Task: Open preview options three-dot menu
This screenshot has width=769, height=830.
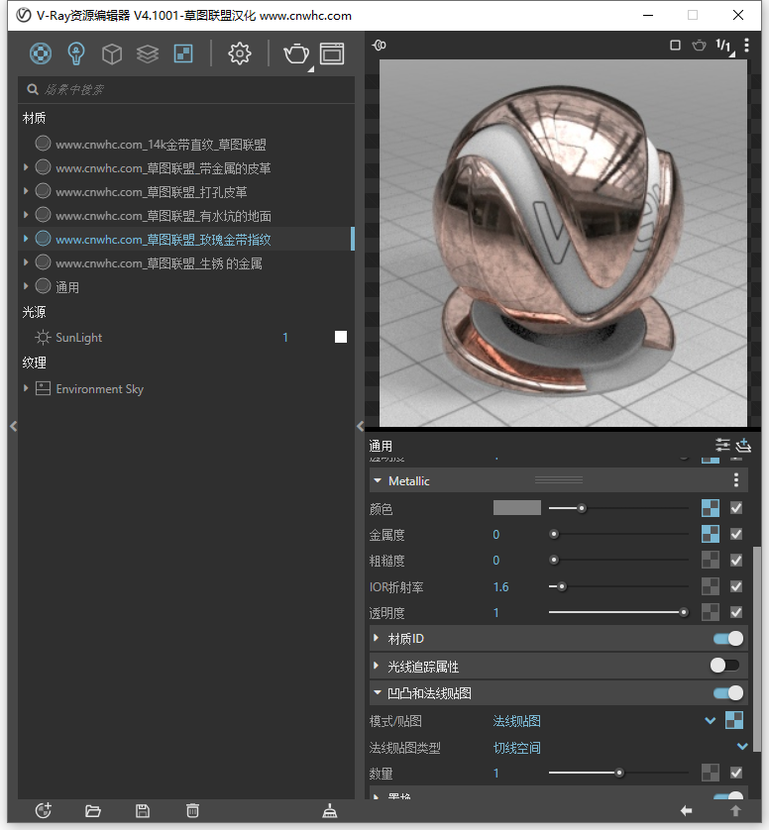Action: coord(746,45)
